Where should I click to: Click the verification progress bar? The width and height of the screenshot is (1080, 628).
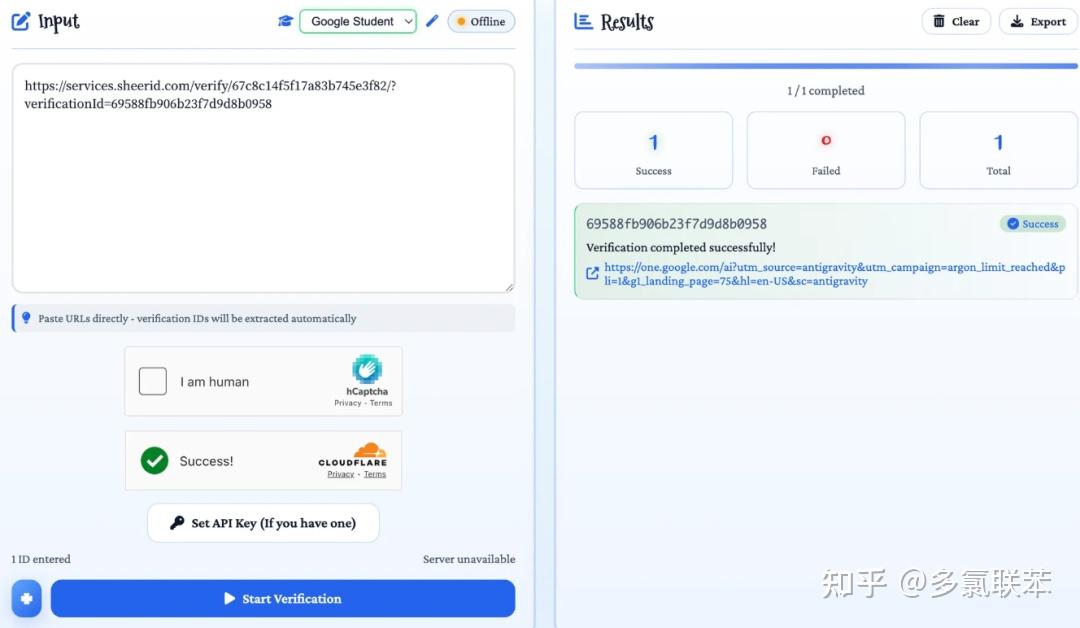(825, 66)
